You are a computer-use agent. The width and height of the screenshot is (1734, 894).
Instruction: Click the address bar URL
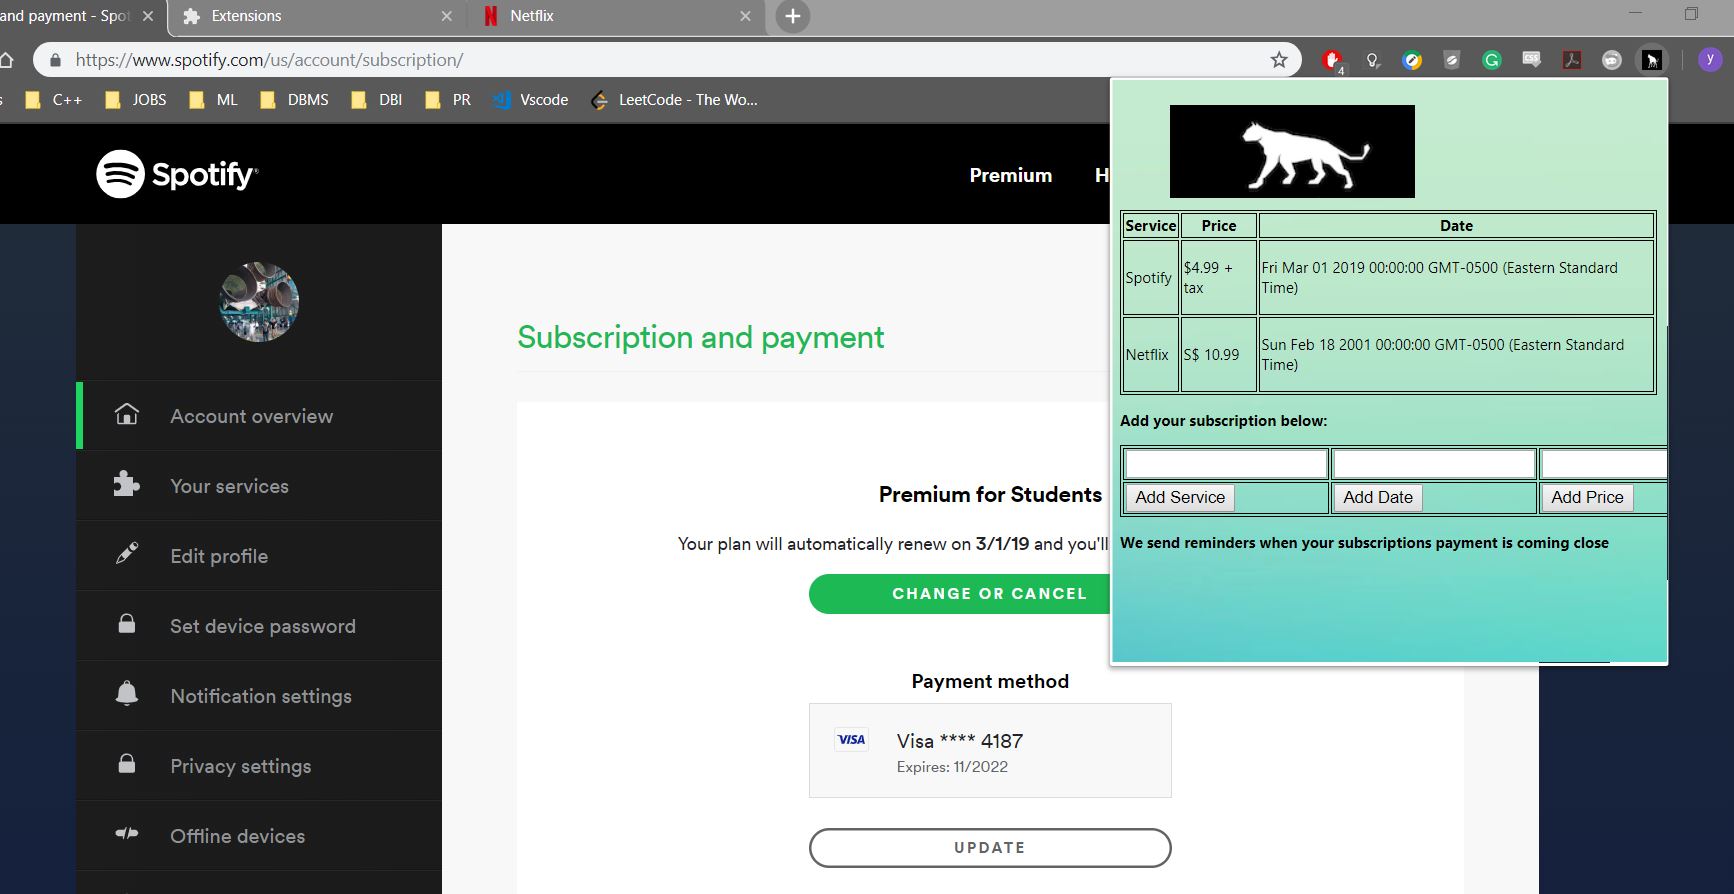269,60
